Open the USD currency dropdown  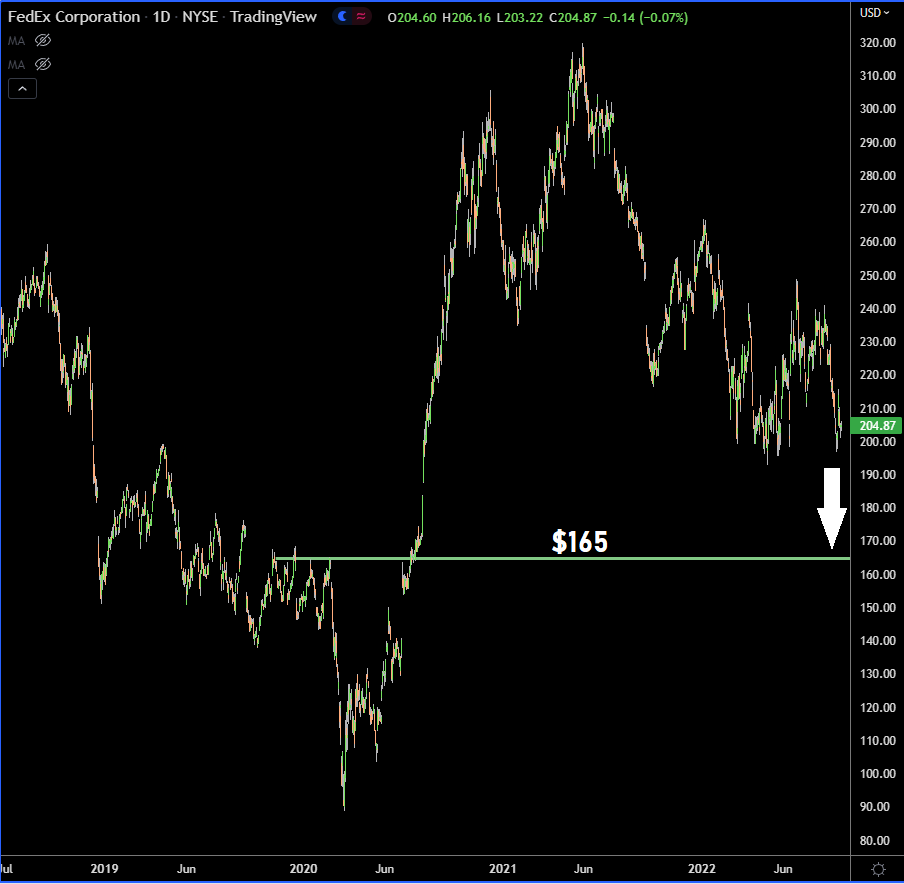pyautogui.click(x=874, y=13)
